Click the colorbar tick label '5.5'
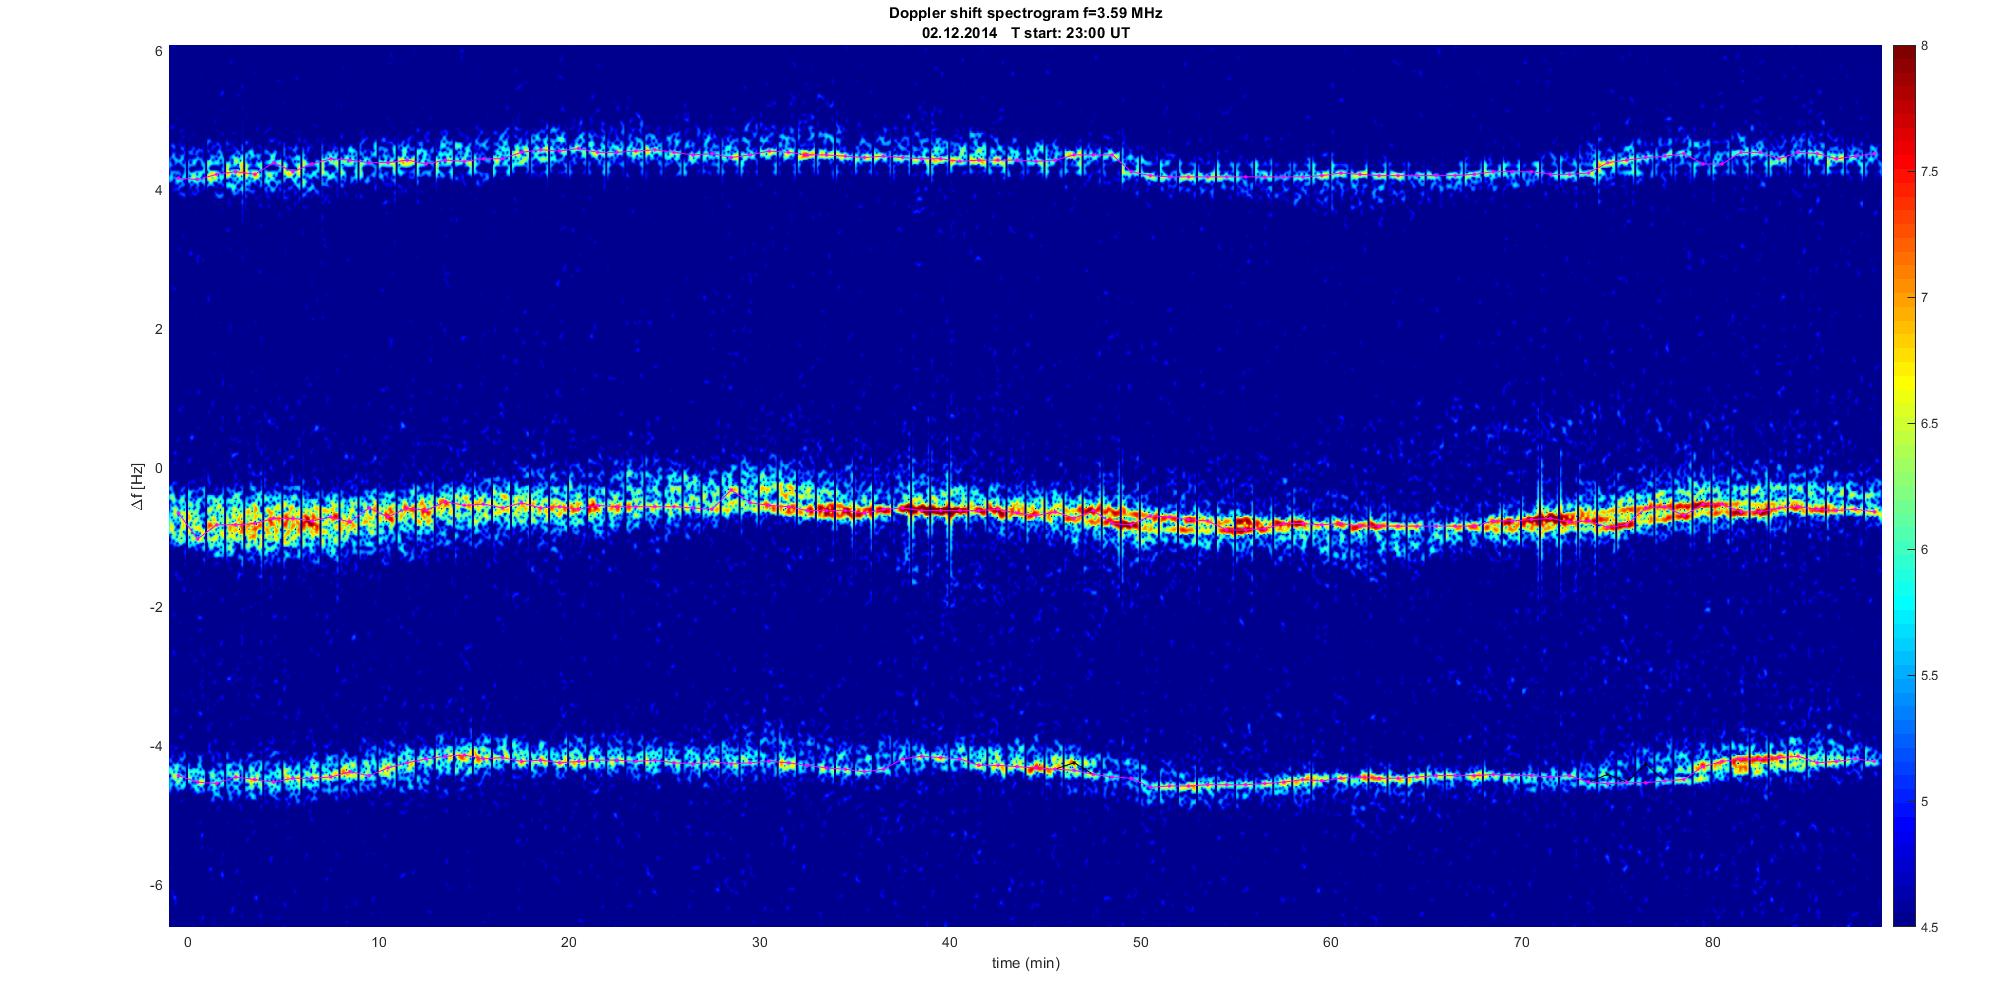The height and width of the screenshot is (995, 2000). pos(1929,676)
